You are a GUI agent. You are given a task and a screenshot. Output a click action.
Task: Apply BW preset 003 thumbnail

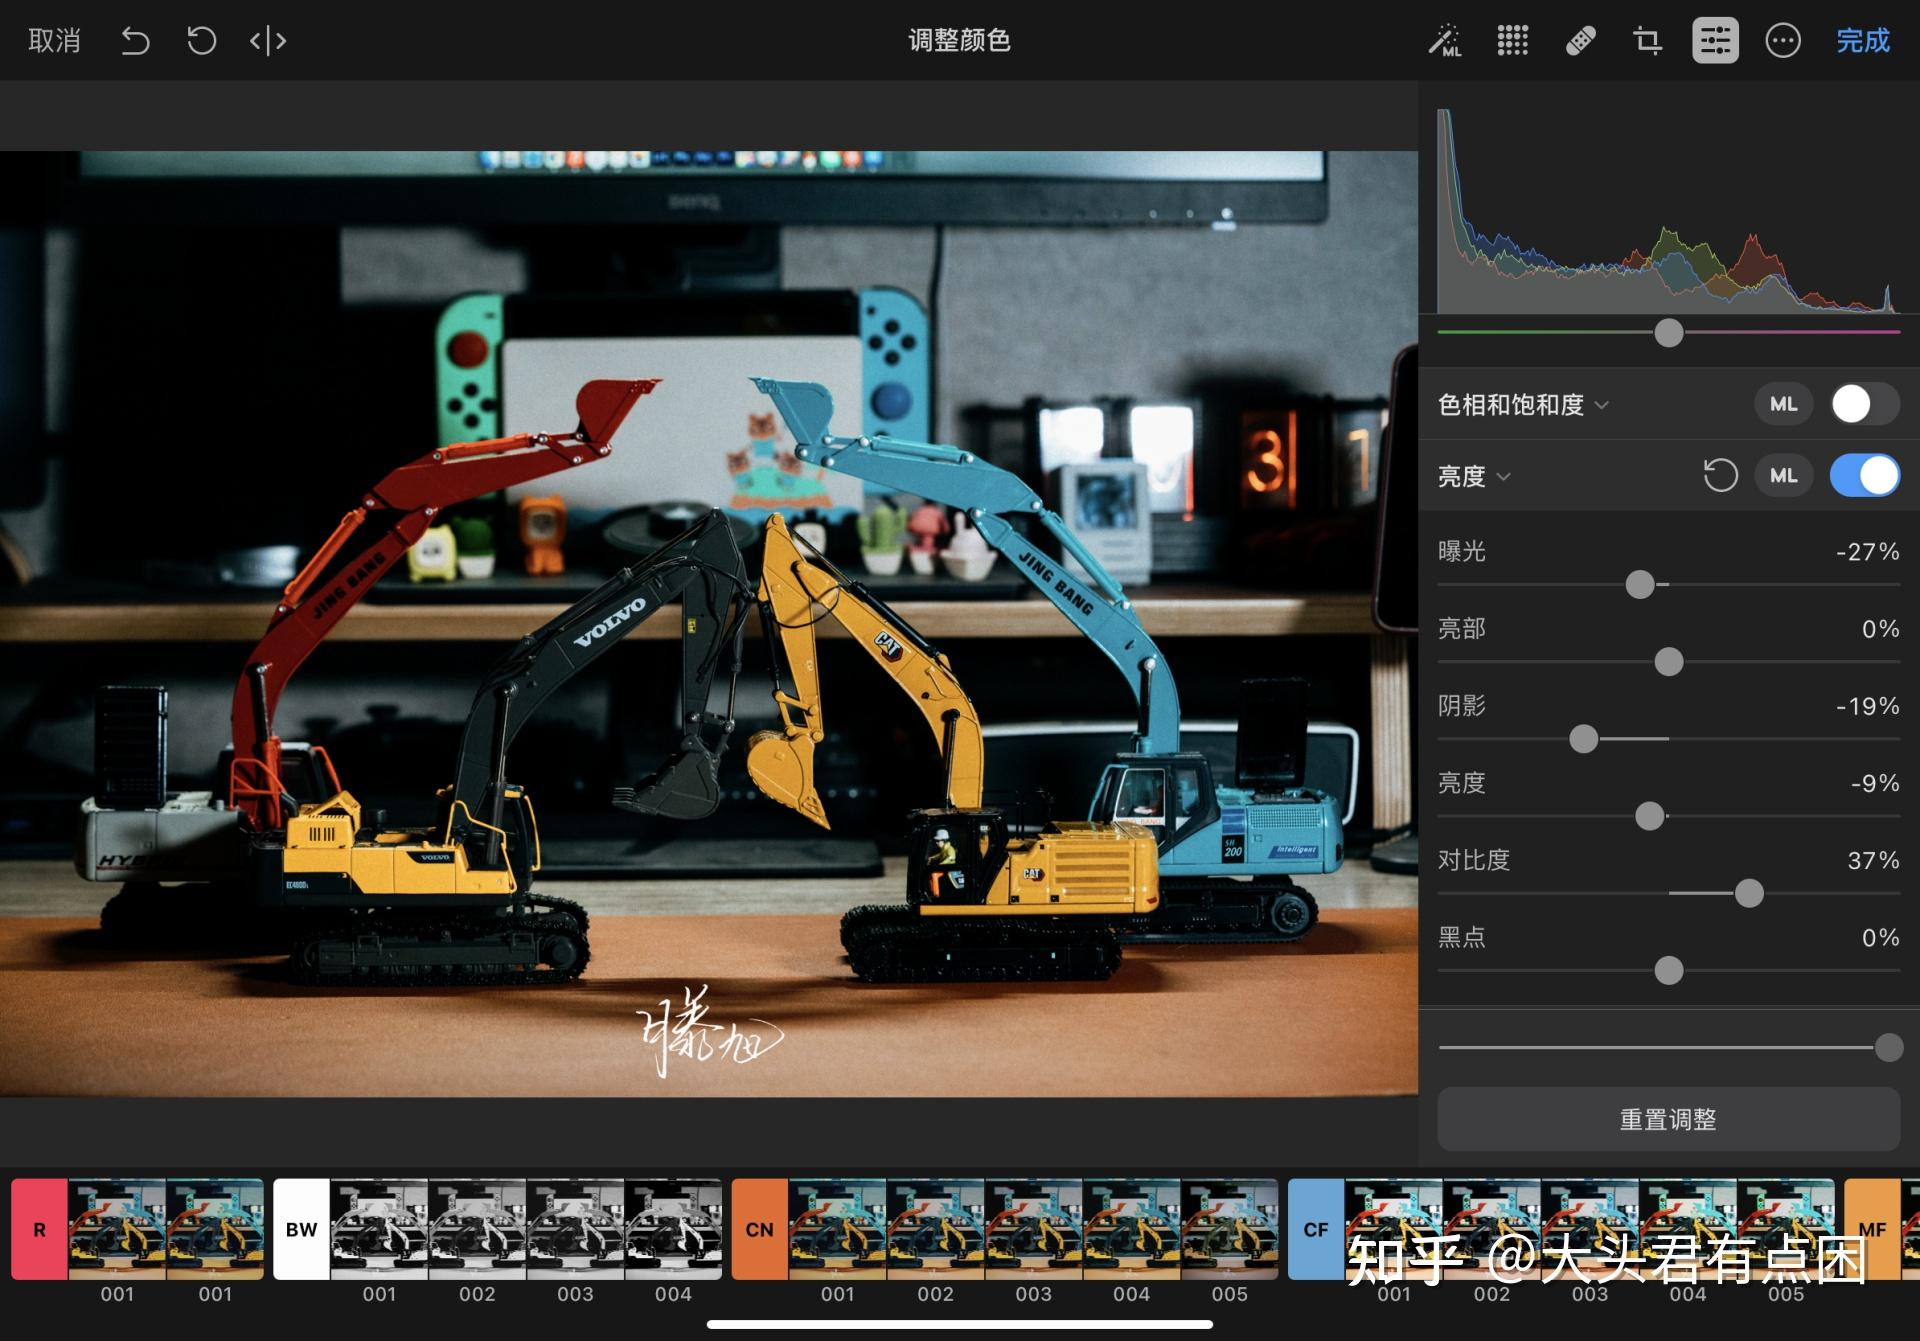coord(575,1229)
